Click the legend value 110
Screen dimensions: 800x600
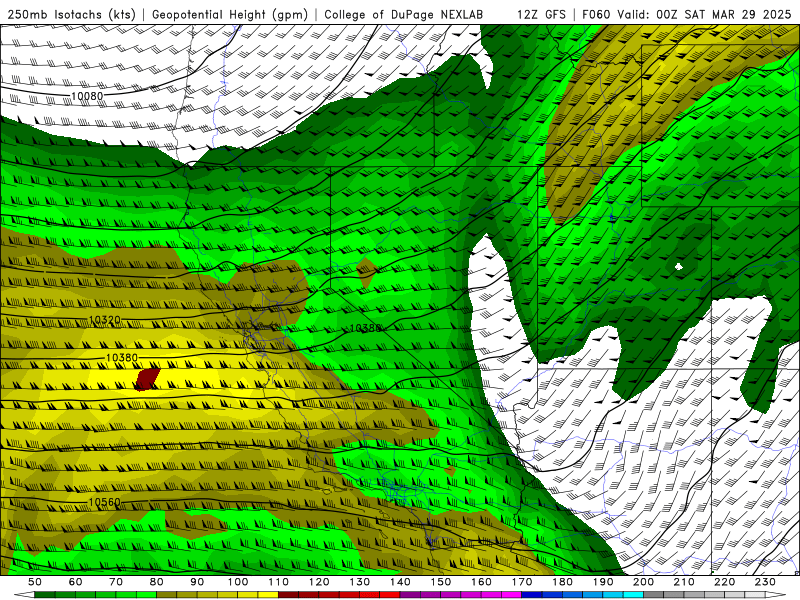tap(278, 582)
